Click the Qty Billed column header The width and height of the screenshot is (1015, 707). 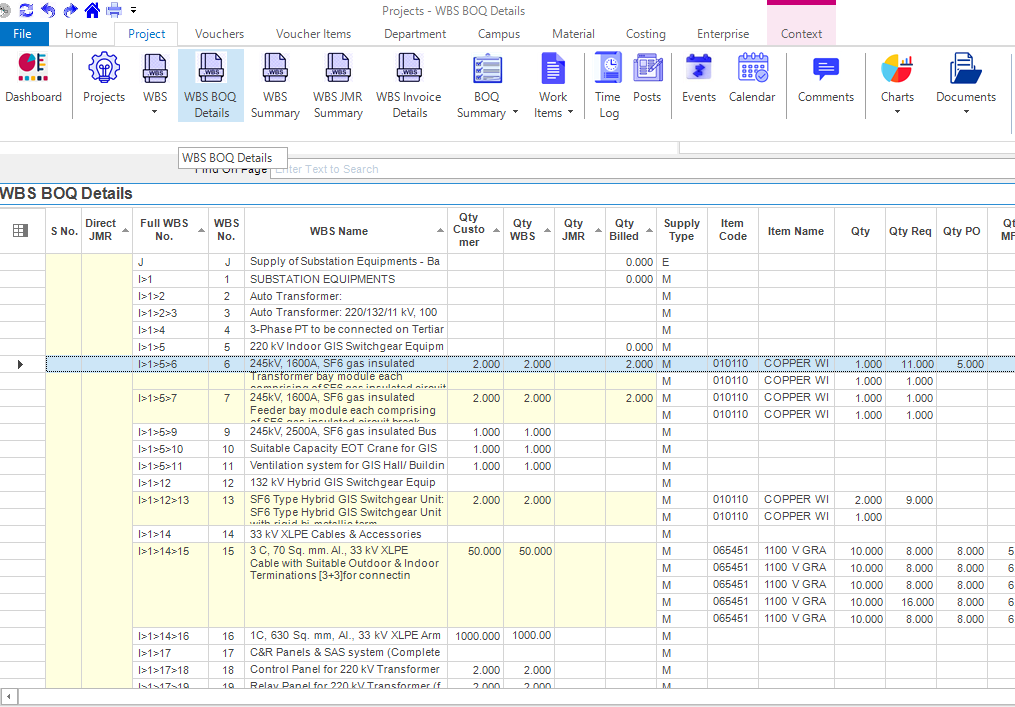click(x=630, y=230)
